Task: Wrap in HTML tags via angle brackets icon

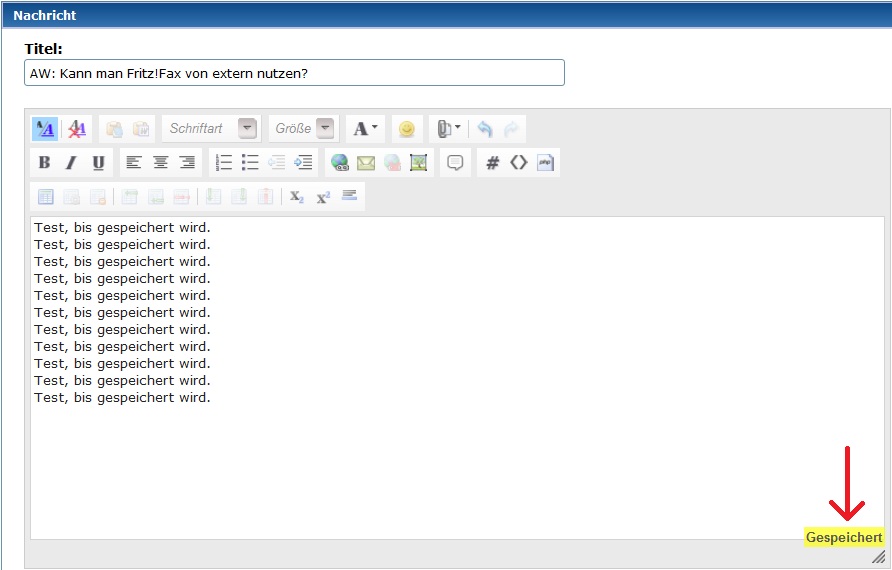Action: 519,163
